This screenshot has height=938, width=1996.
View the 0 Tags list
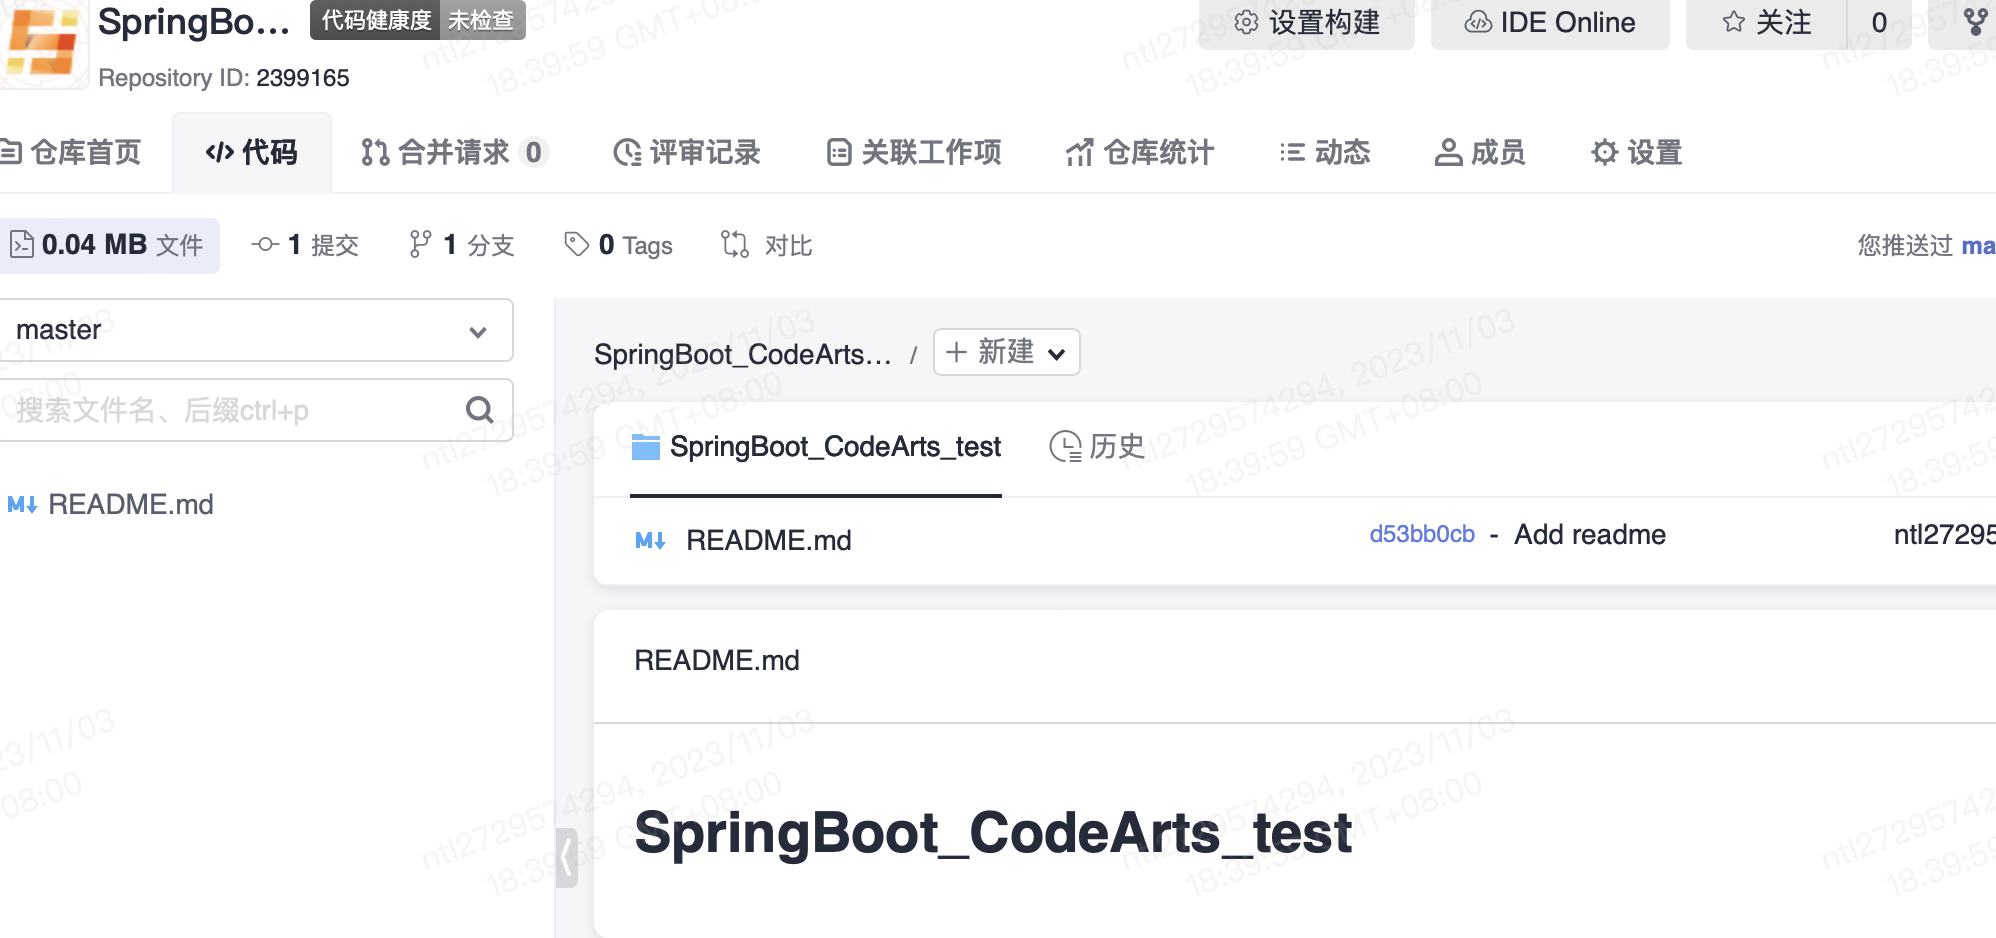tap(619, 245)
